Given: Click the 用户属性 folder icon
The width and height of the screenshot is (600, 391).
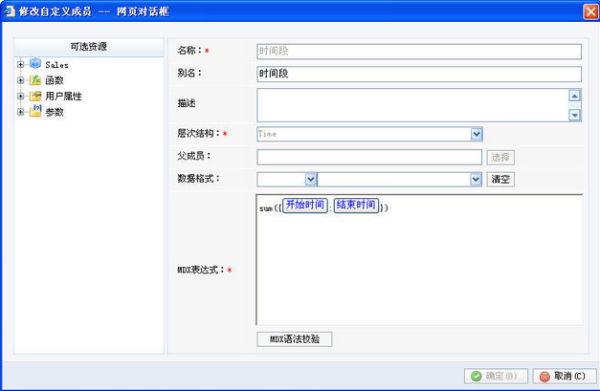Looking at the screenshot, I should point(35,96).
